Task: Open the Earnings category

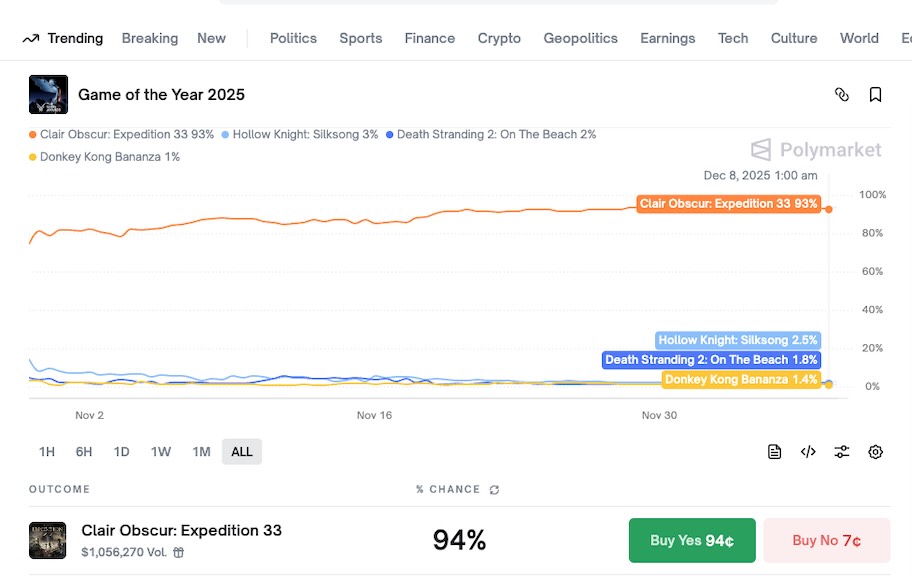Action: pyautogui.click(x=667, y=38)
